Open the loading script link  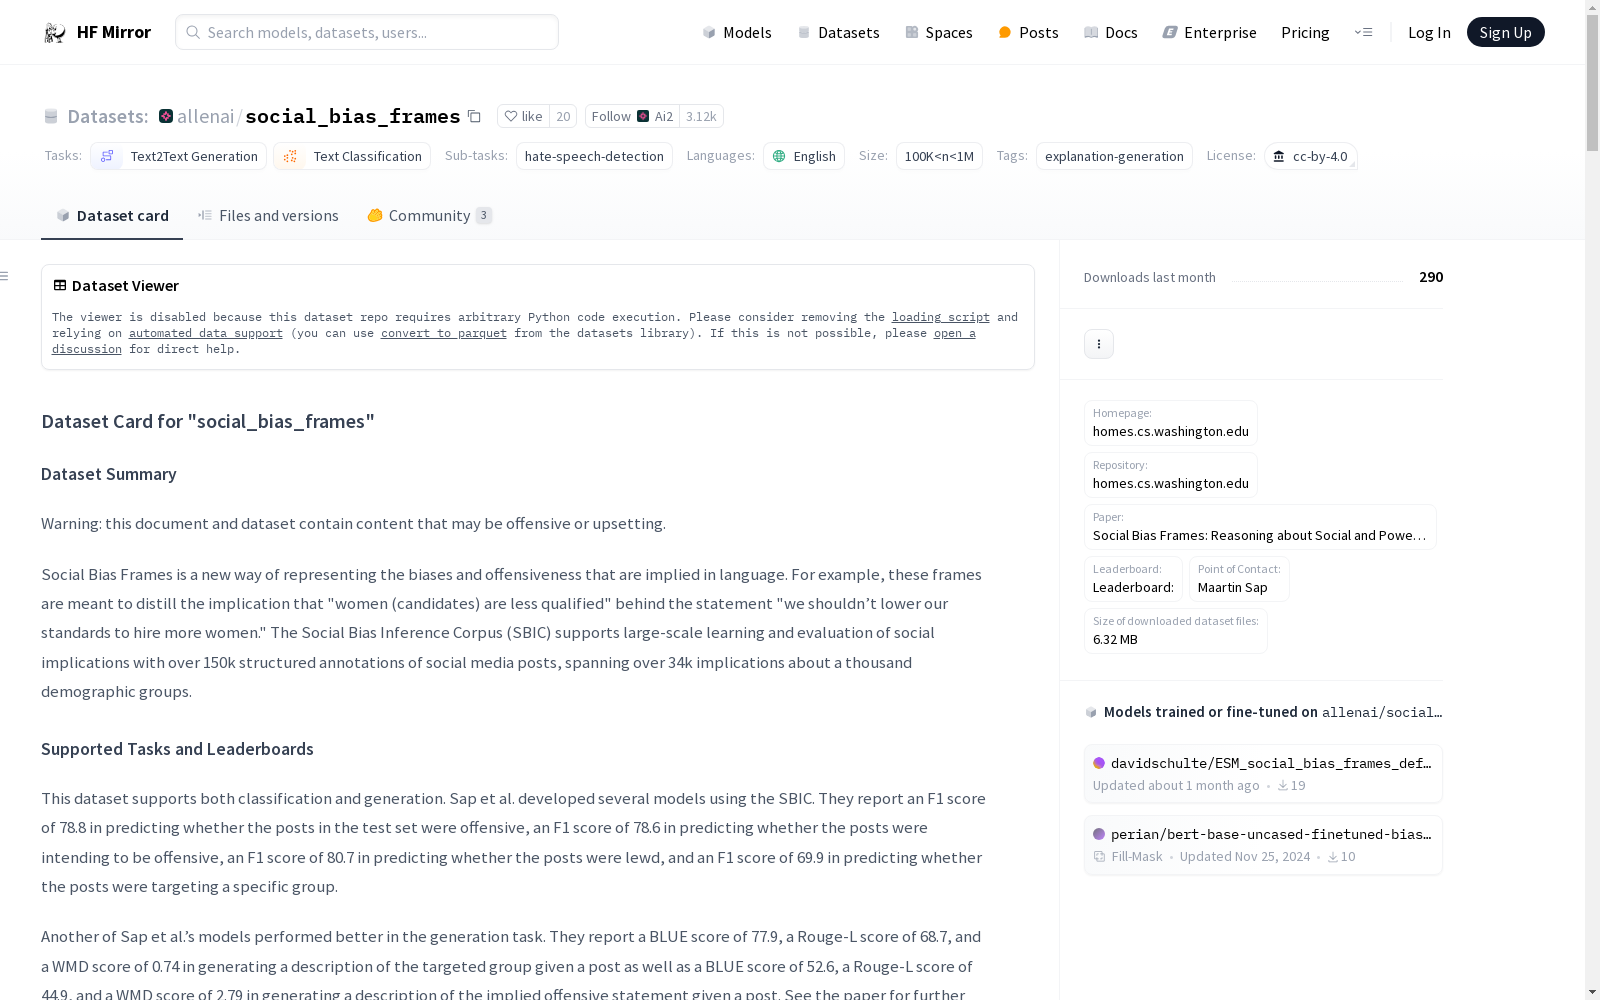(x=941, y=317)
